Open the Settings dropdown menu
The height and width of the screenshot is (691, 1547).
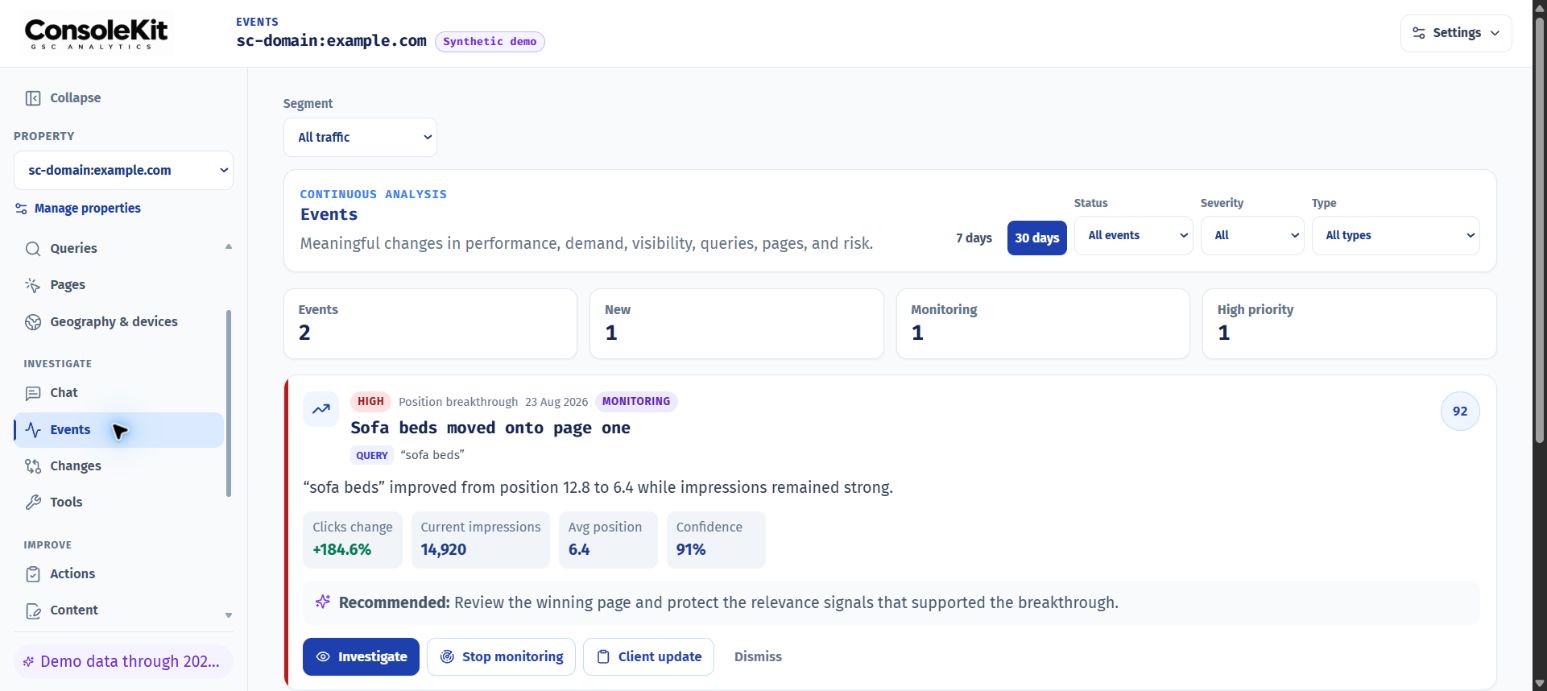pos(1456,33)
